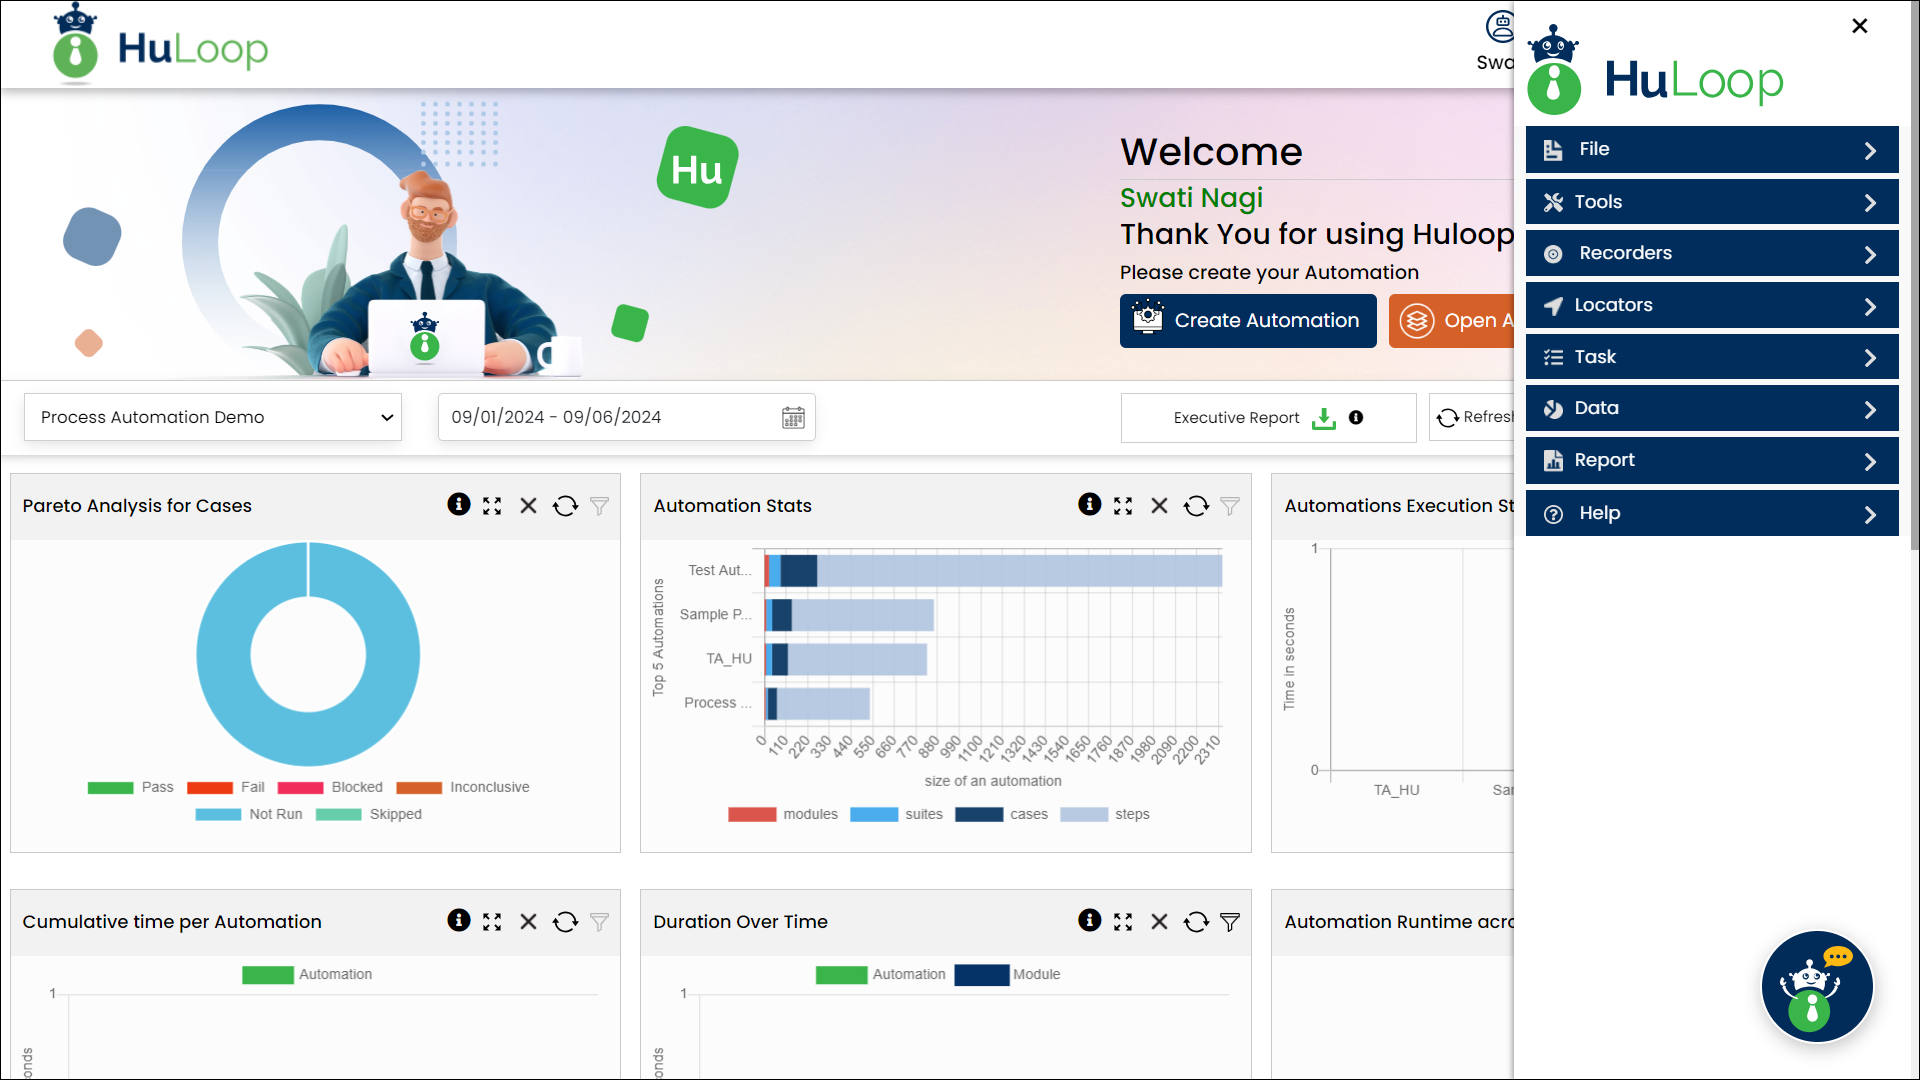Toggle Pass legend in Pareto chart
This screenshot has height=1080, width=1920.
131,787
